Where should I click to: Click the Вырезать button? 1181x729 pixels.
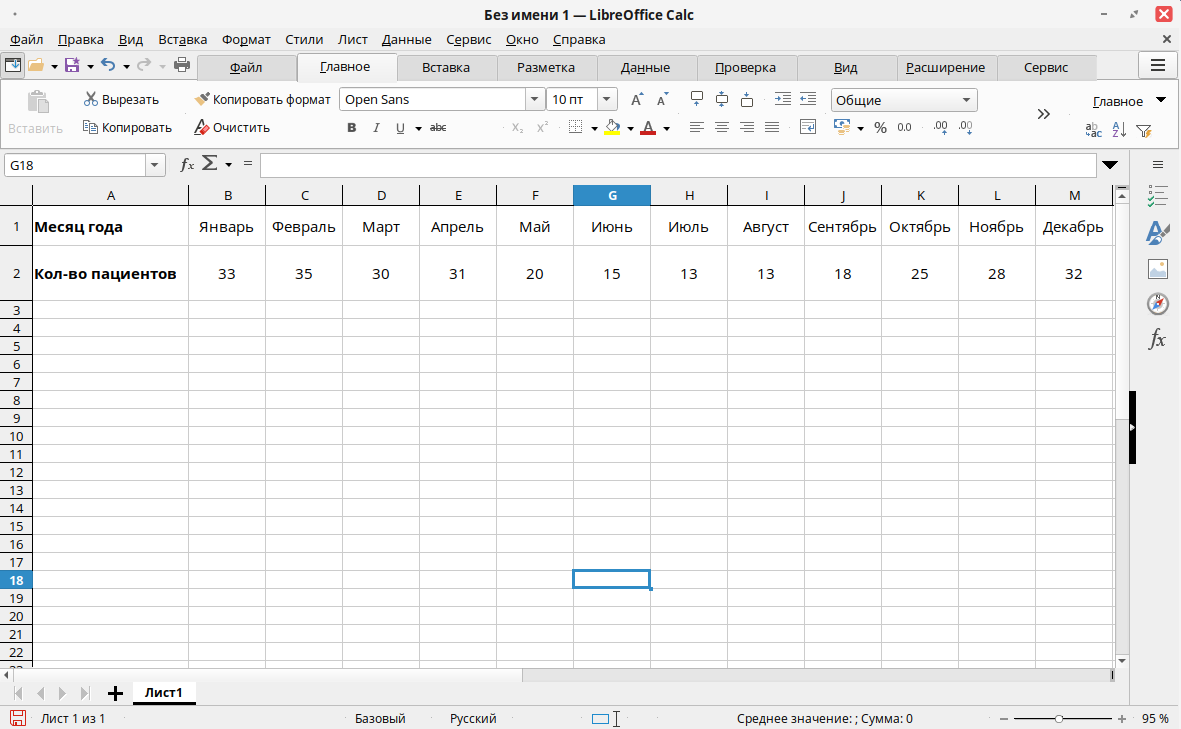click(x=121, y=100)
